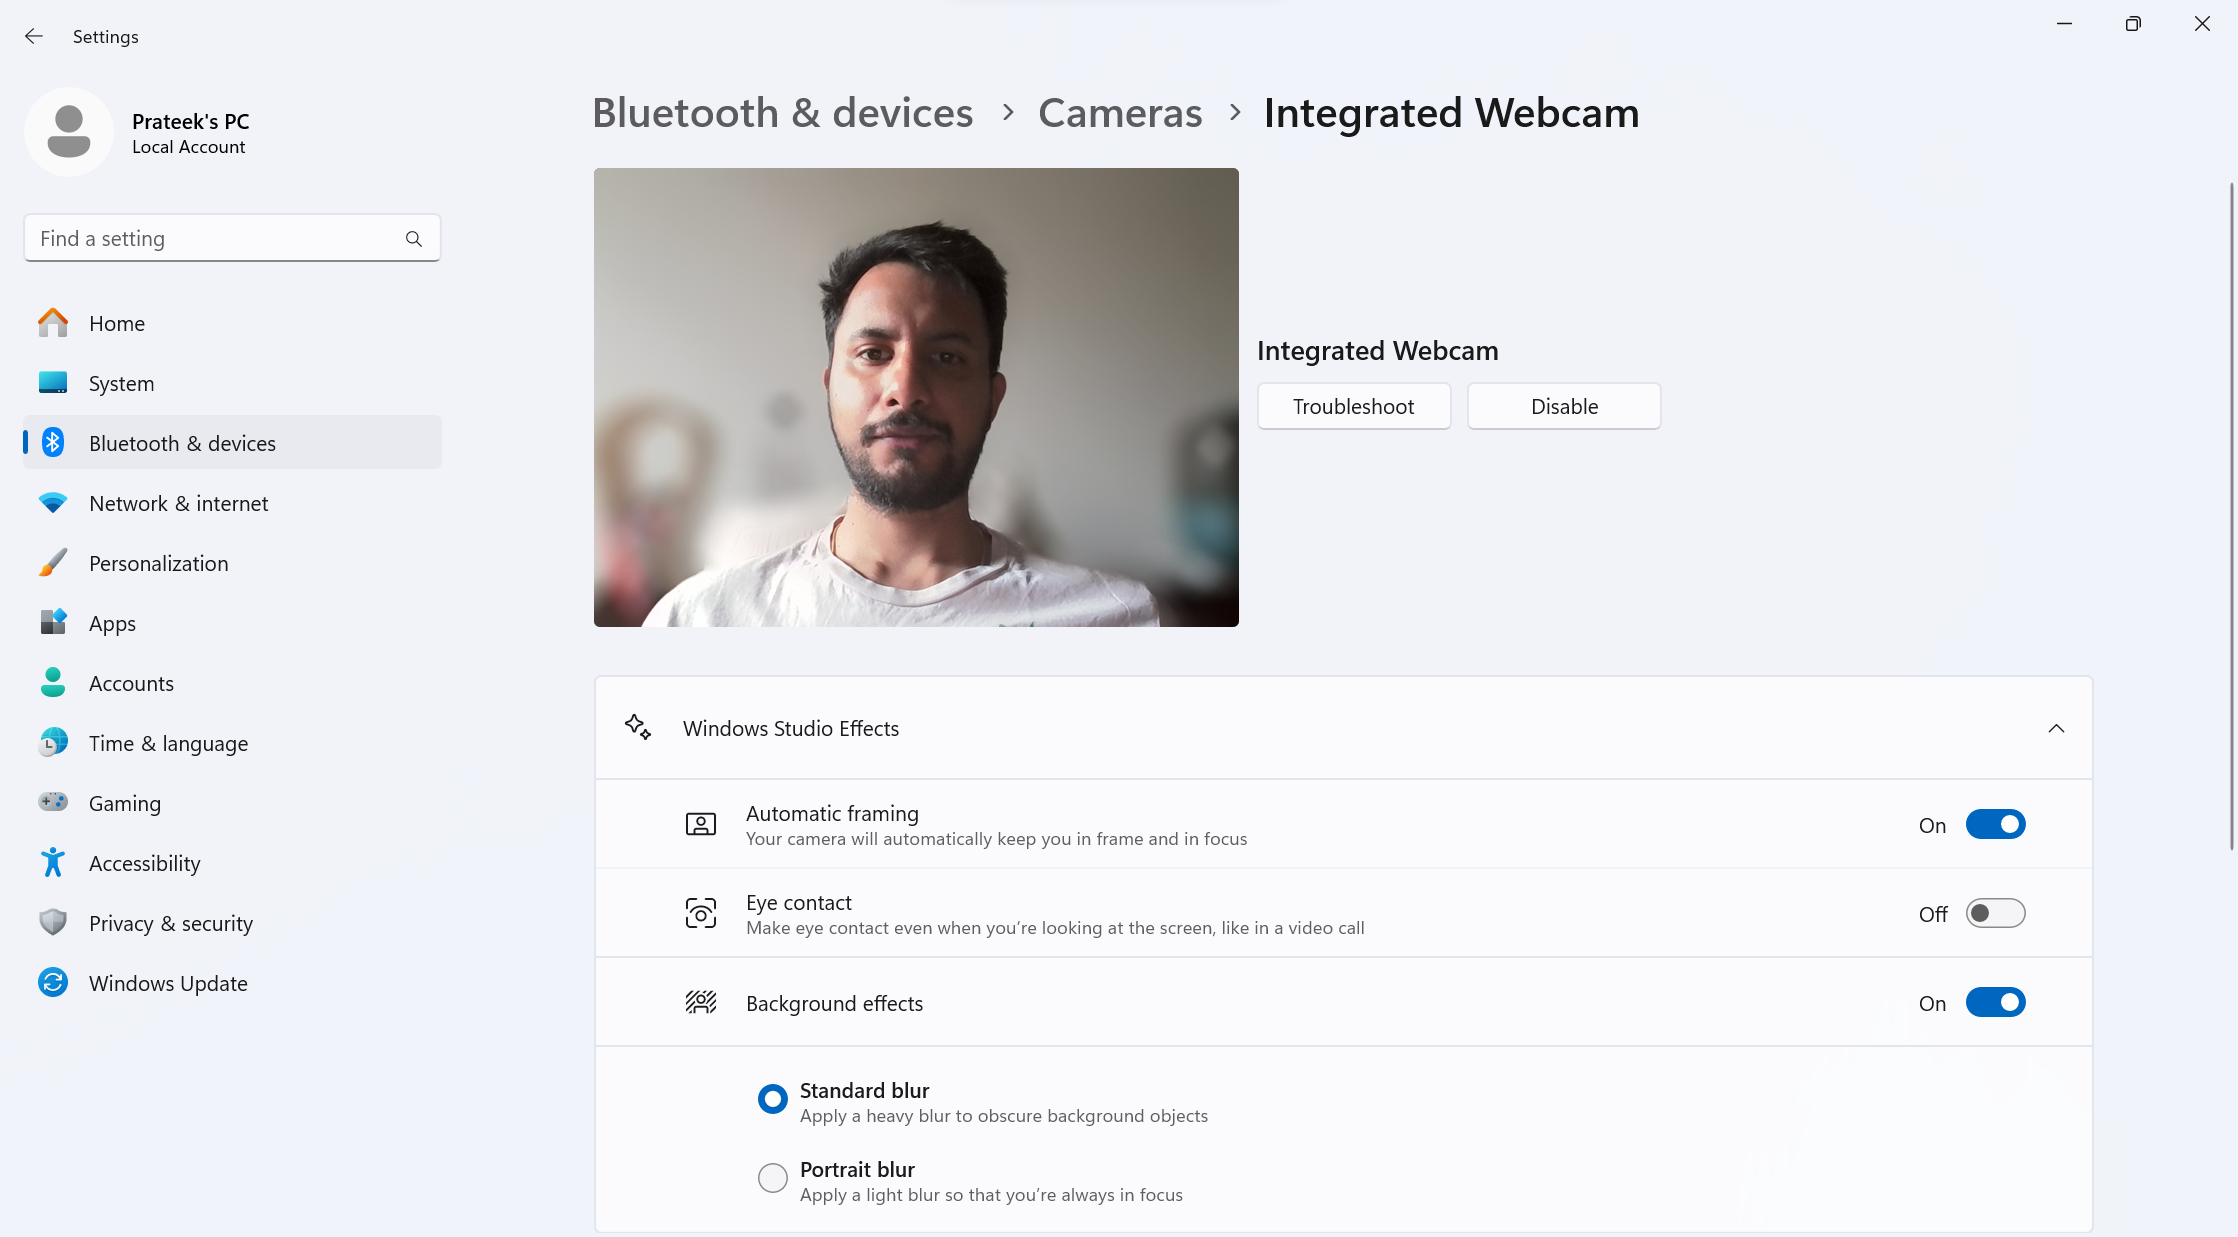Go to Accounts settings
This screenshot has width=2238, height=1237.
232,683
